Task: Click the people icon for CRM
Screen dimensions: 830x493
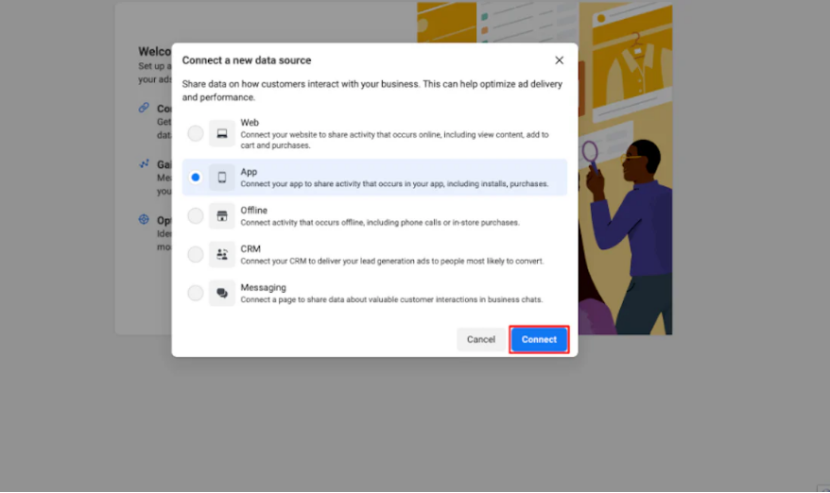Action: (221, 255)
